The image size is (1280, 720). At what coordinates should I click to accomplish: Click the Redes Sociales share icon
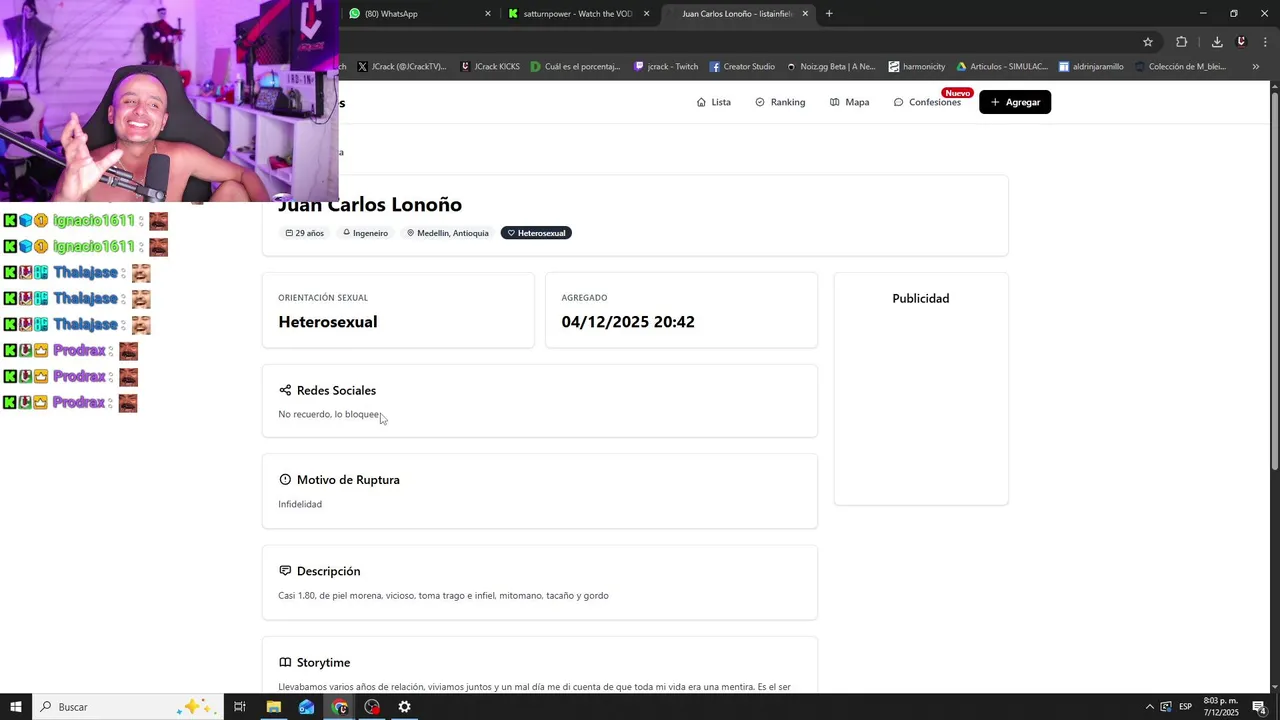coord(285,390)
